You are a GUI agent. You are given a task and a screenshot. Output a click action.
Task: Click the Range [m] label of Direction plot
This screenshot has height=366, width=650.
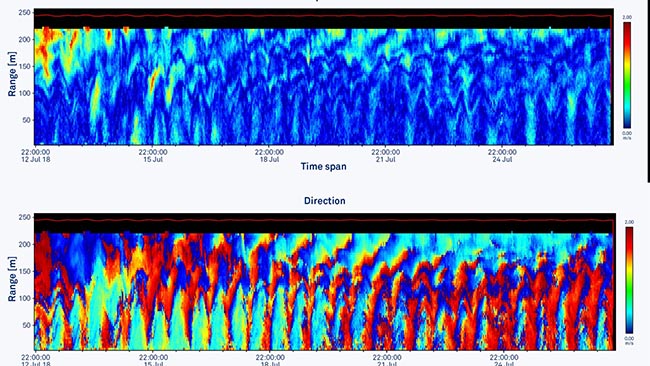[12, 279]
